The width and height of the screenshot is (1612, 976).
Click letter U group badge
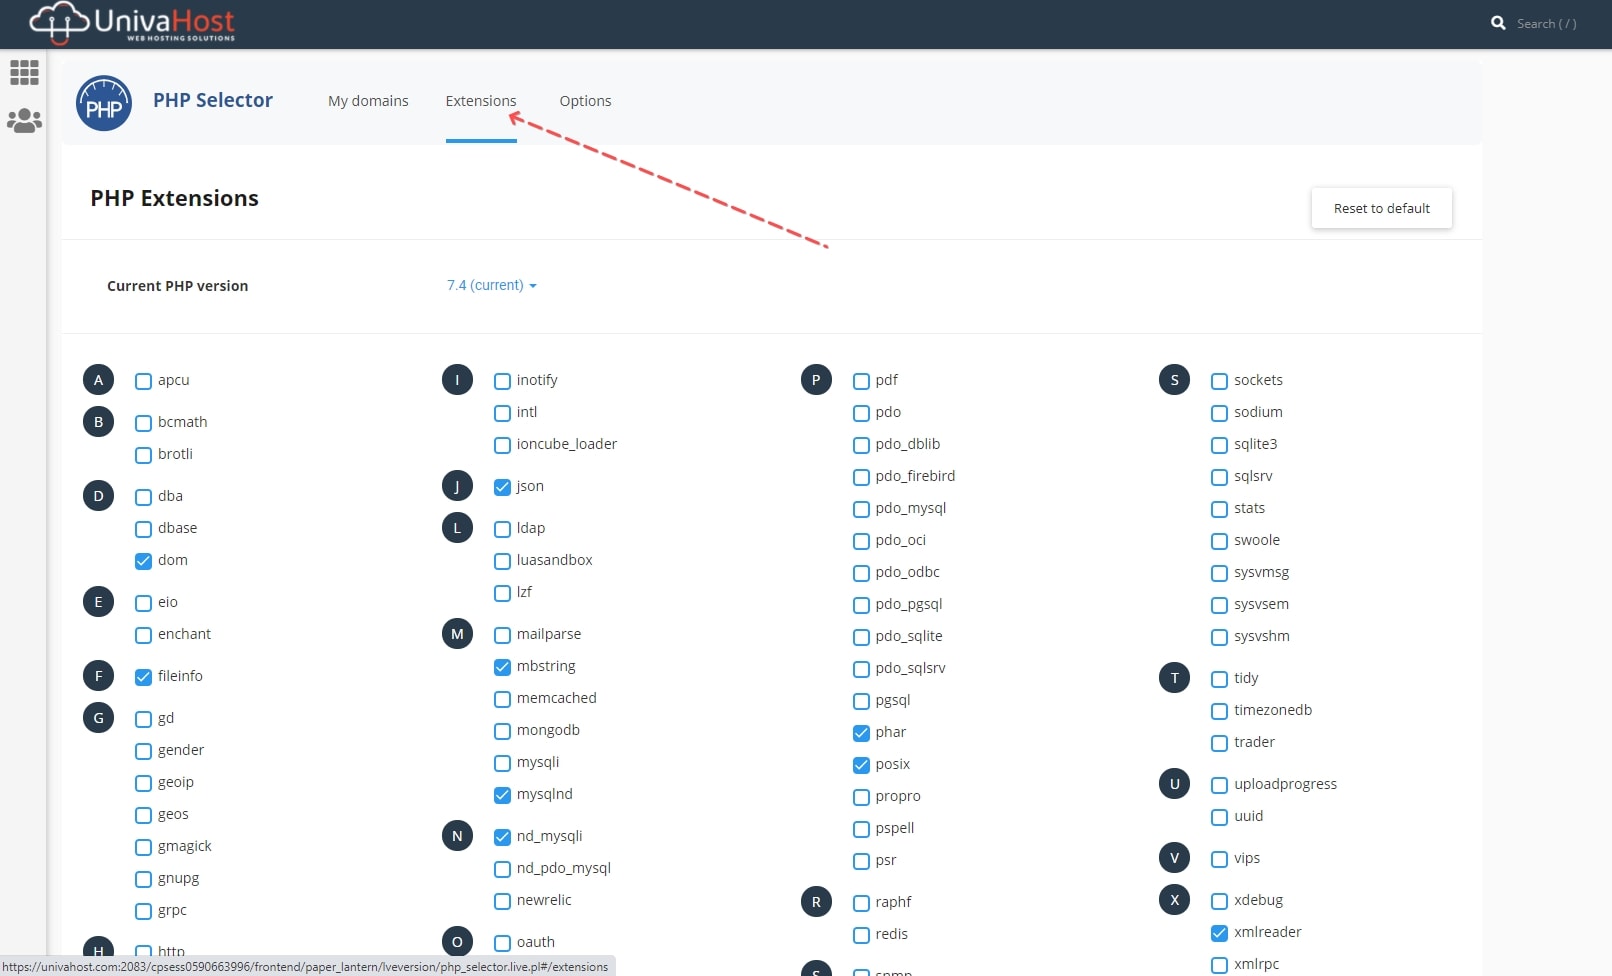pyautogui.click(x=1174, y=784)
